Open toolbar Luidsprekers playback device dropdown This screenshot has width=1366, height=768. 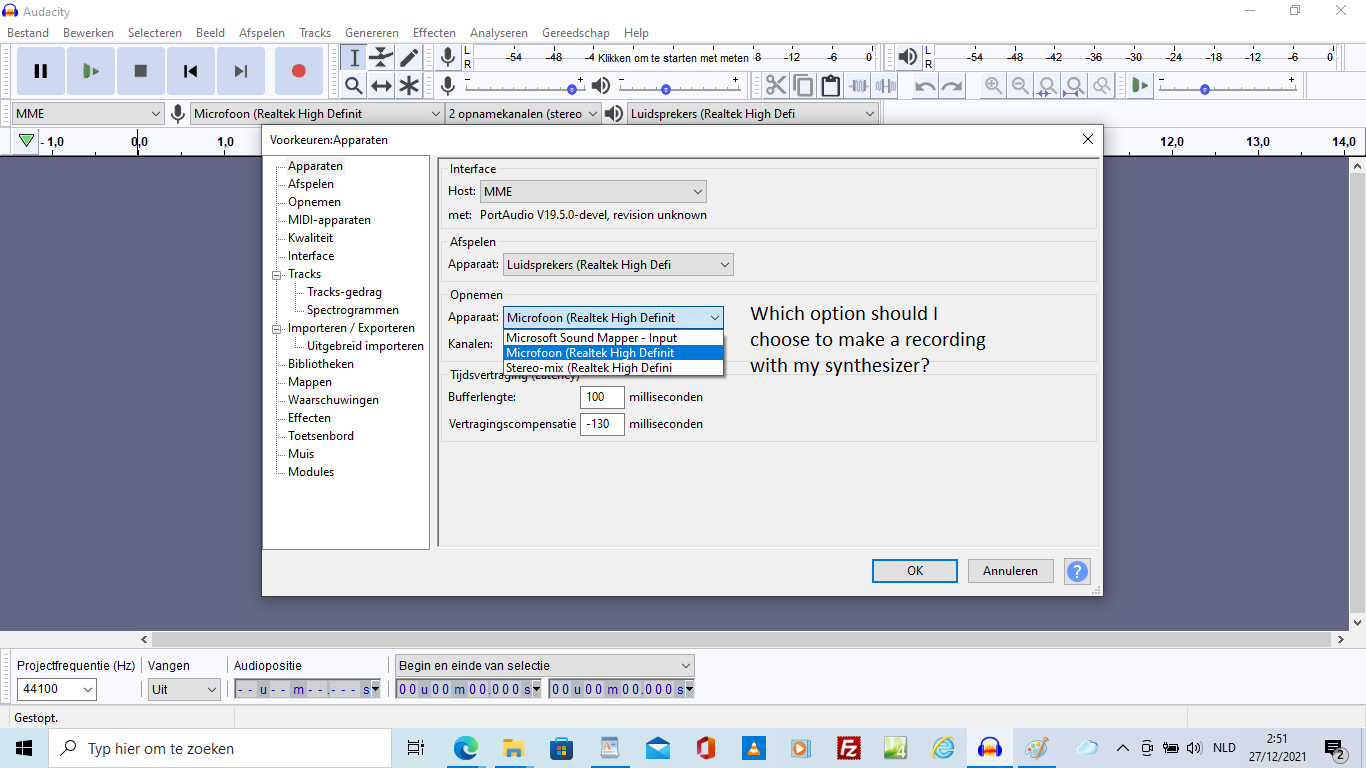click(753, 114)
